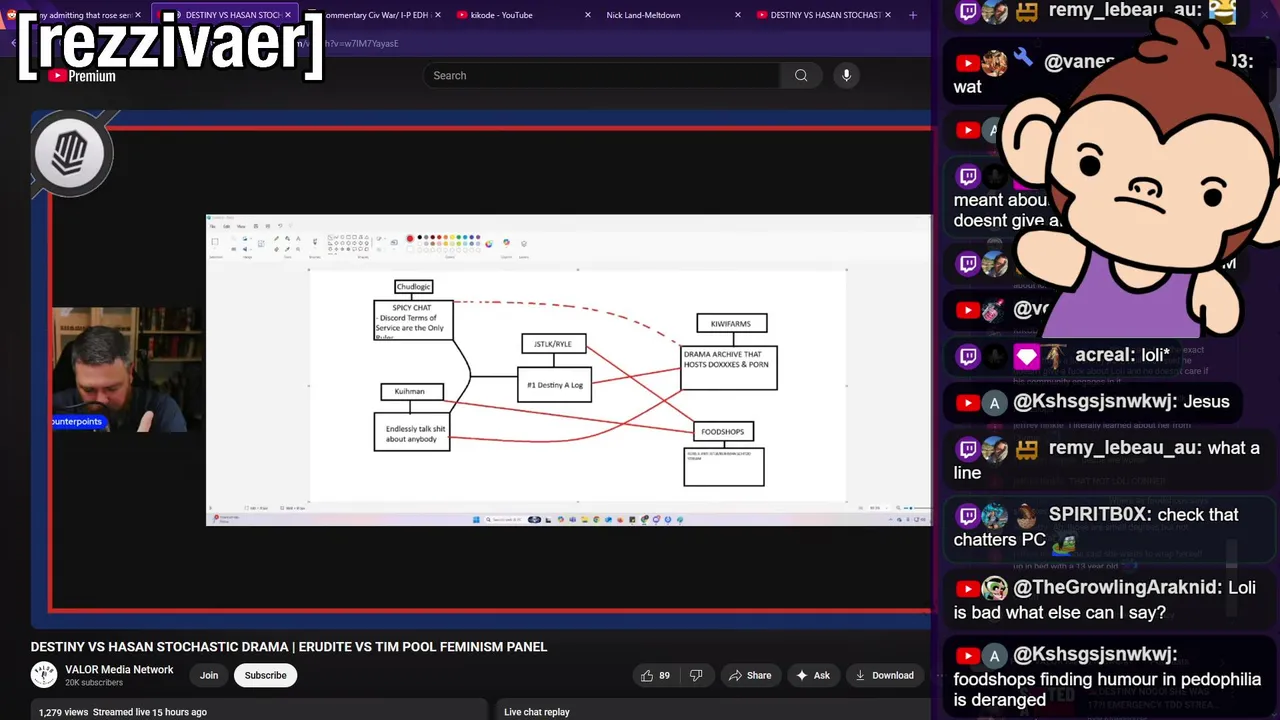Open a new browser tab
This screenshot has height=720, width=1280.
pos(912,15)
